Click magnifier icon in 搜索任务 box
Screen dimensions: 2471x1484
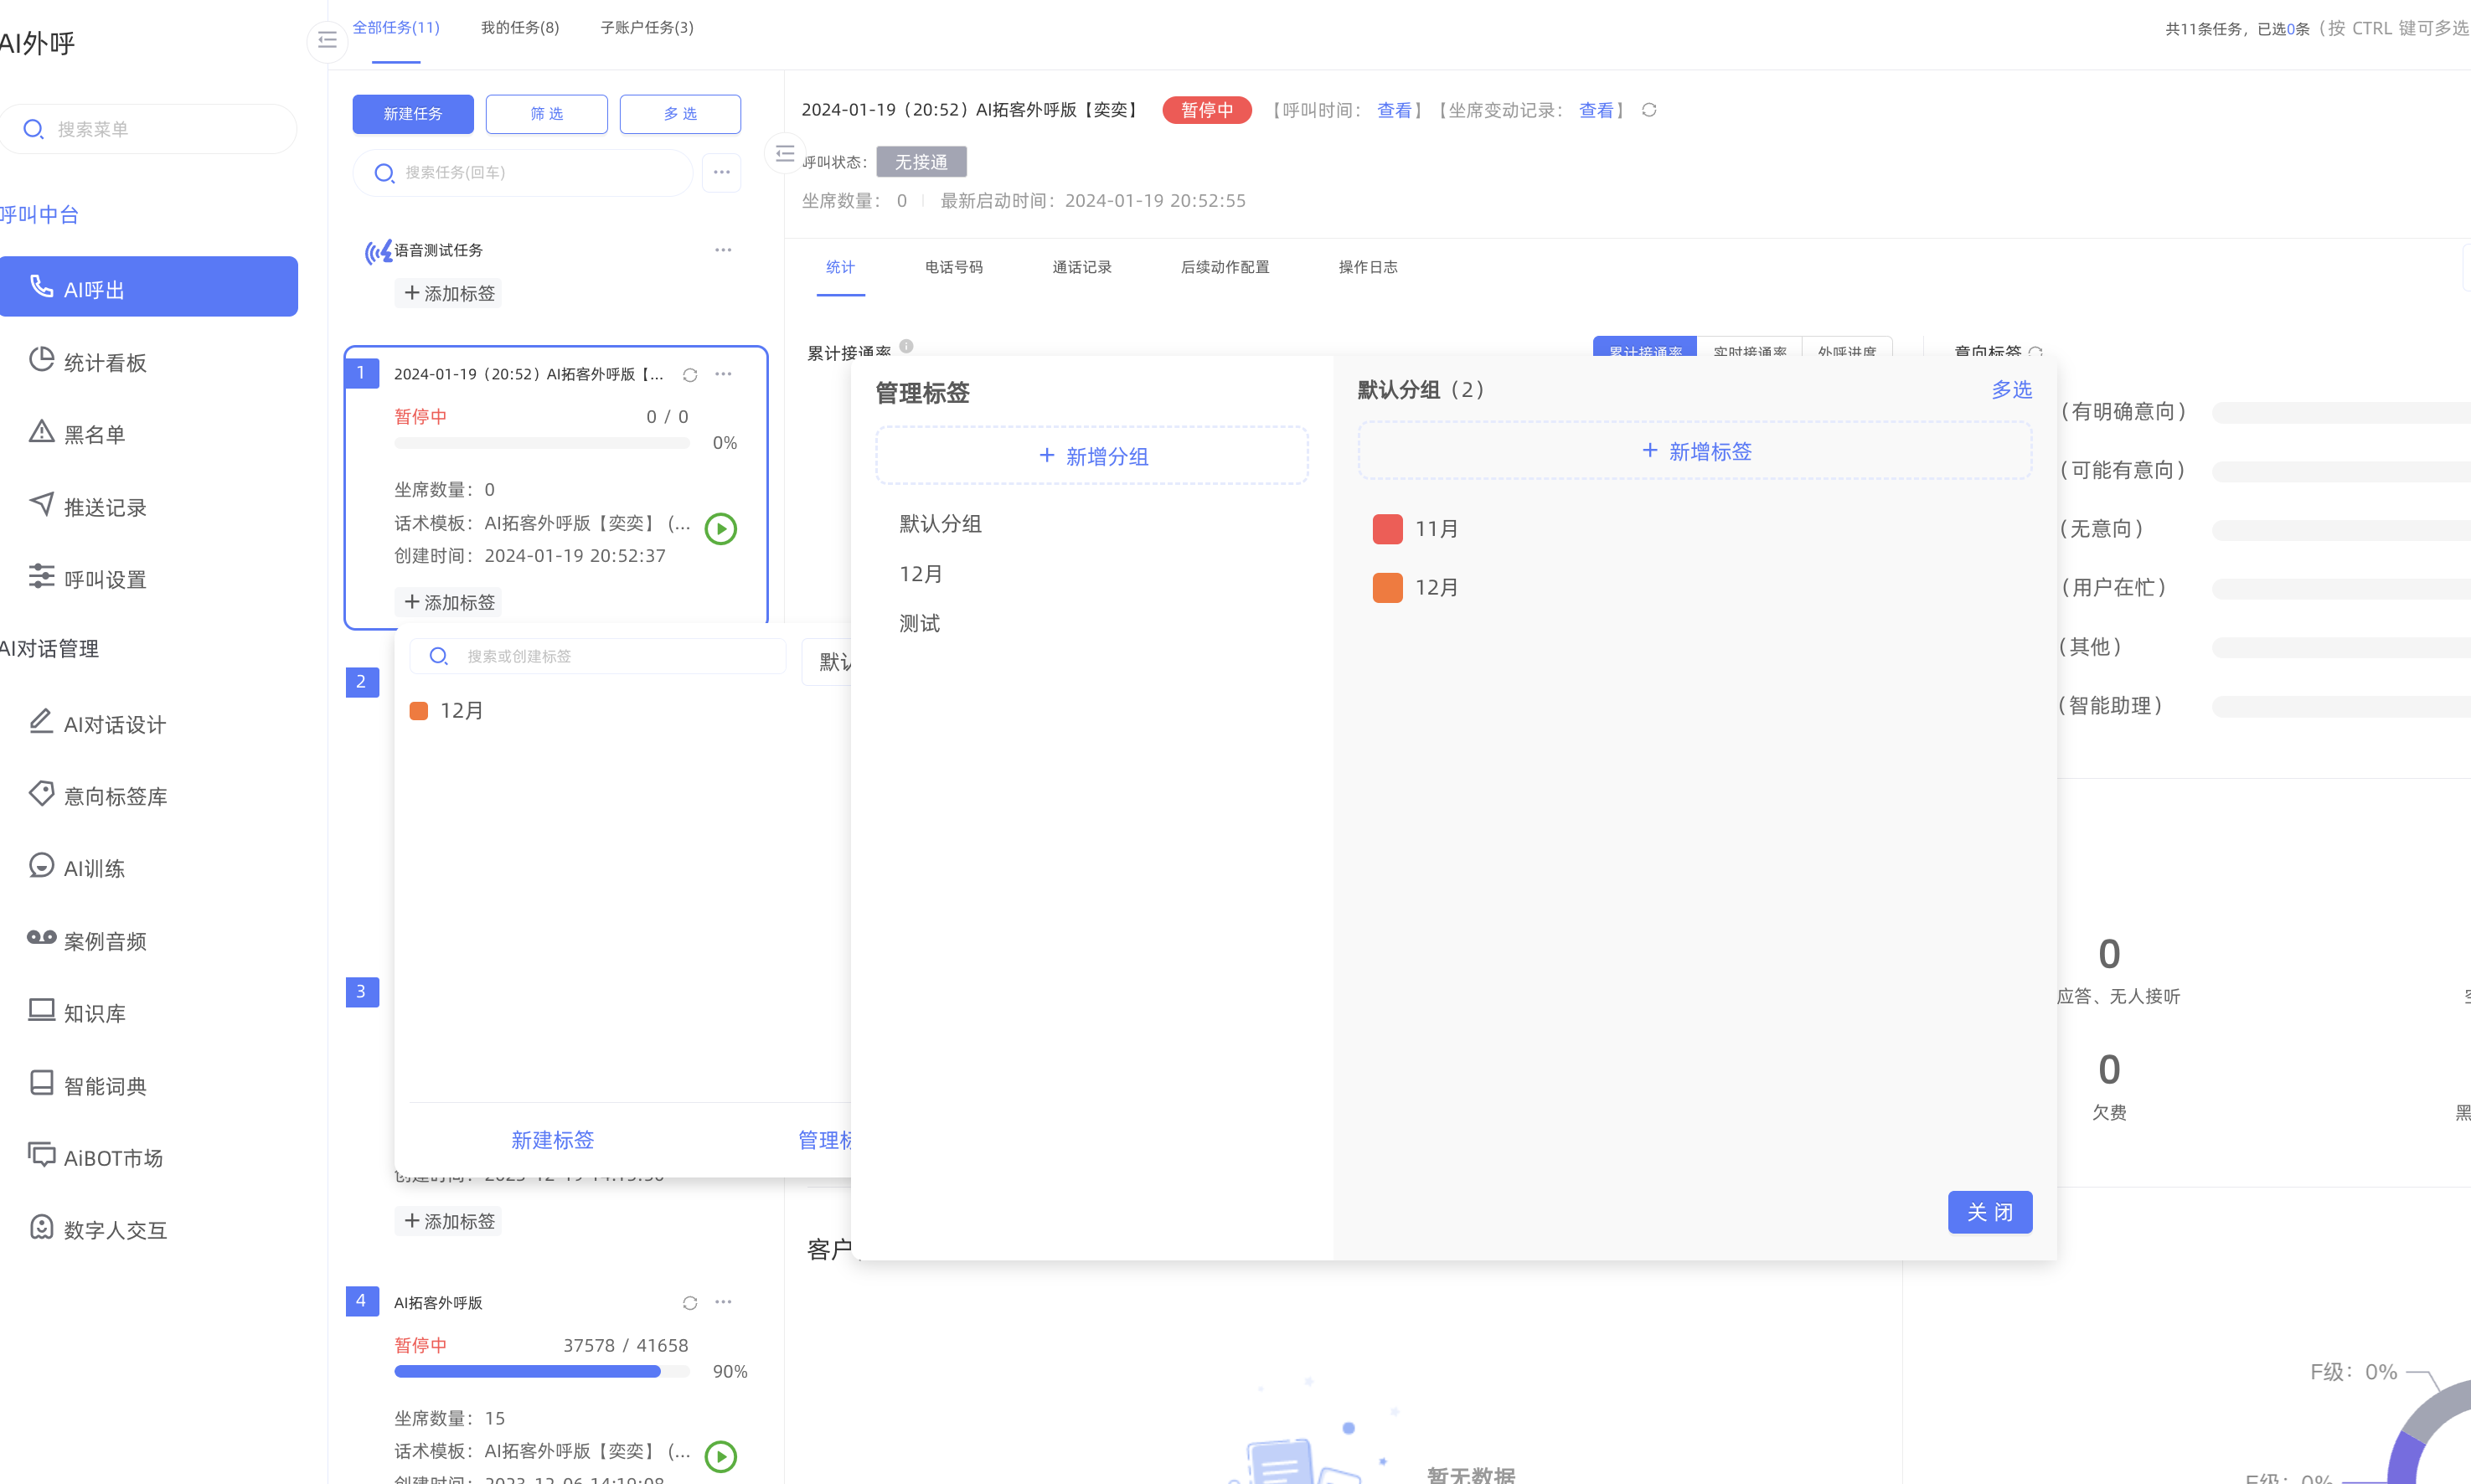pyautogui.click(x=384, y=173)
